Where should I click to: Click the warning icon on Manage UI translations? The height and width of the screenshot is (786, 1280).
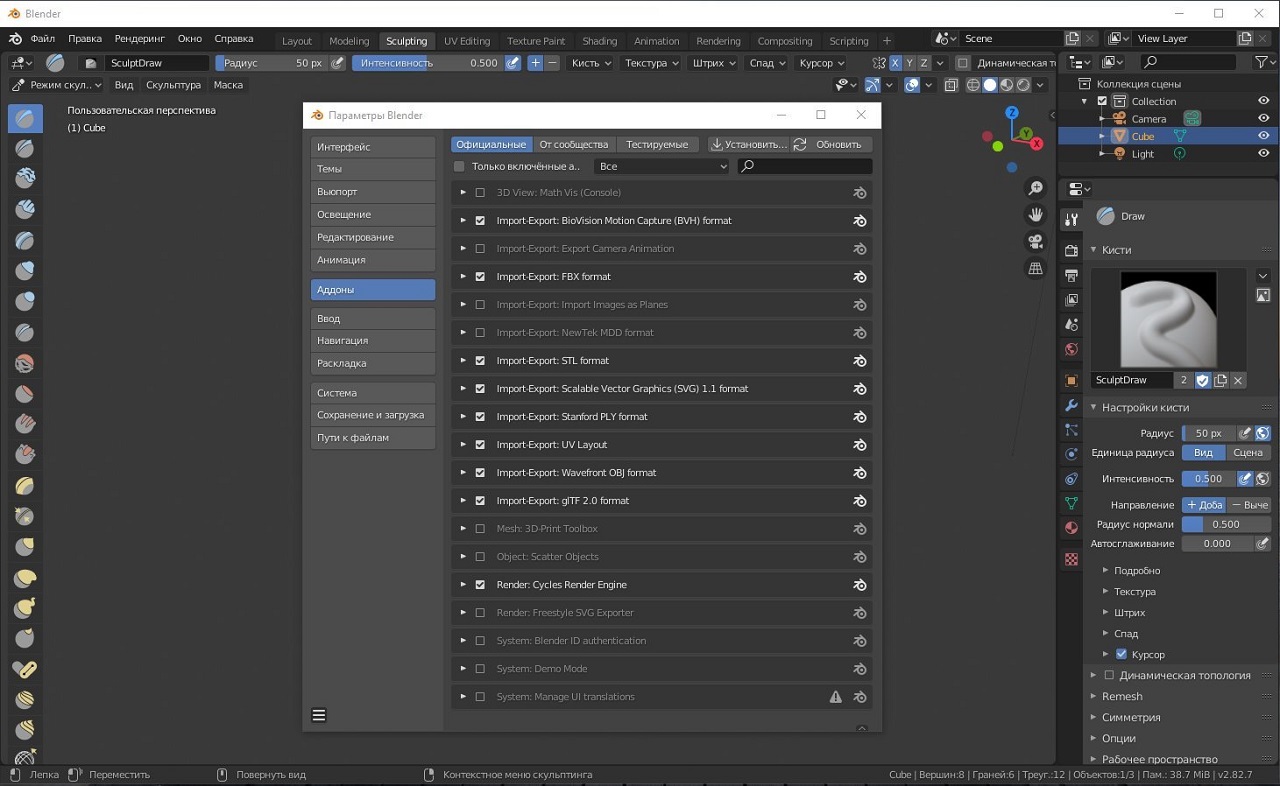(836, 697)
